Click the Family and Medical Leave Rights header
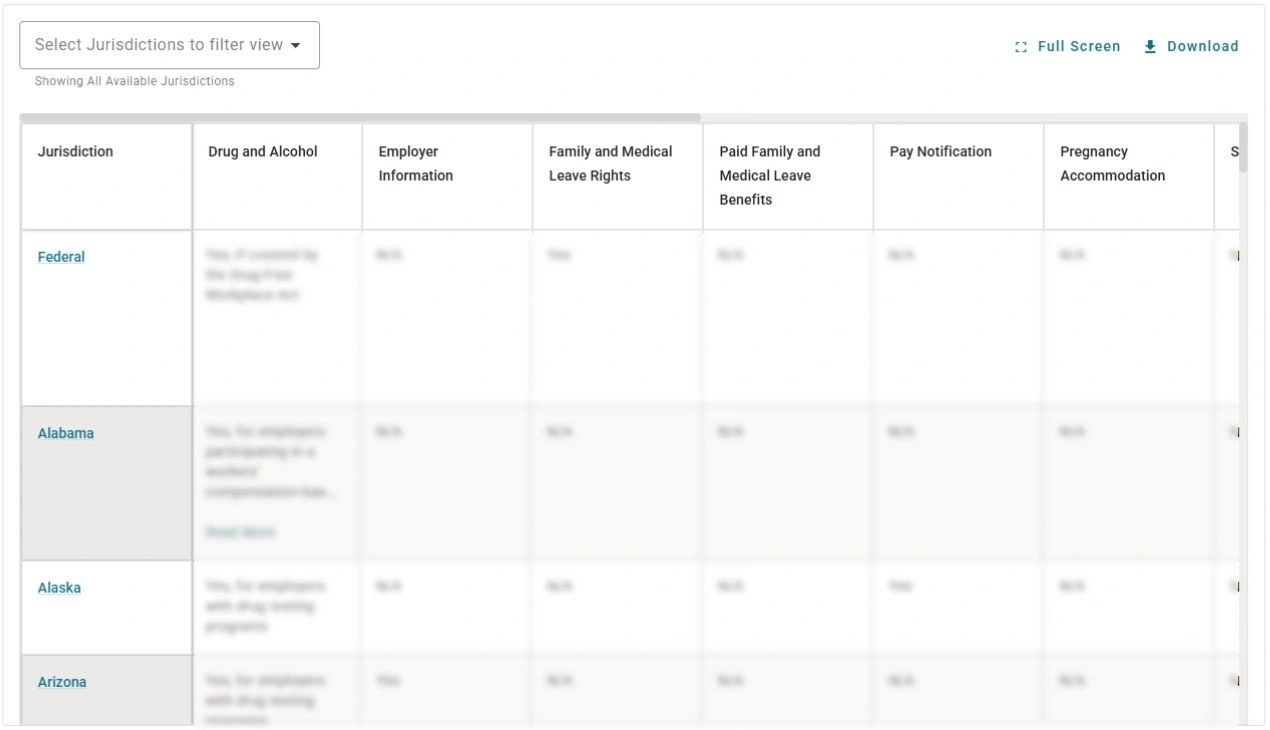 [x=610, y=163]
